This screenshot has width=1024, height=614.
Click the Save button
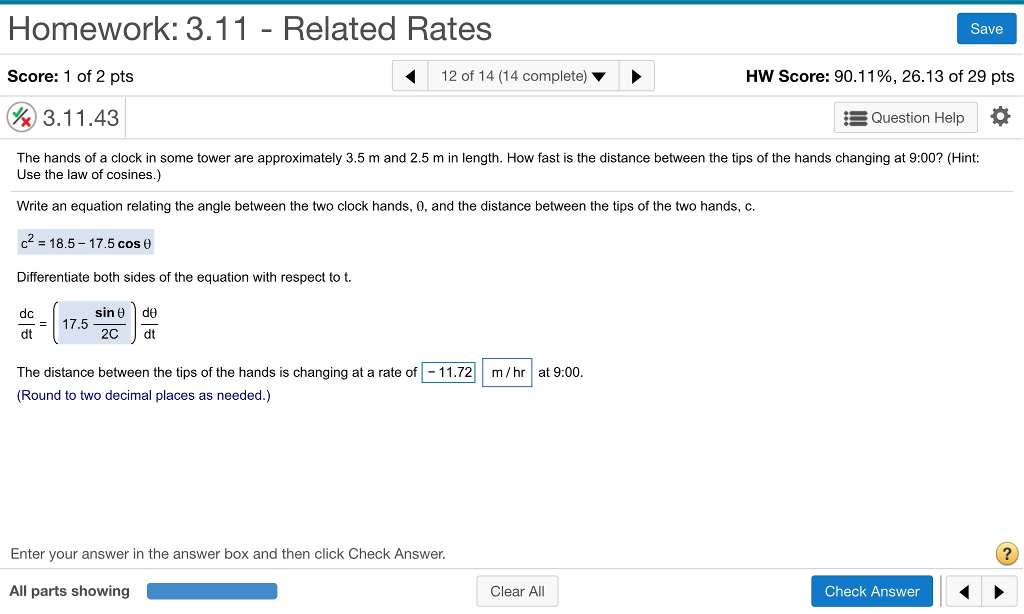coord(986,28)
